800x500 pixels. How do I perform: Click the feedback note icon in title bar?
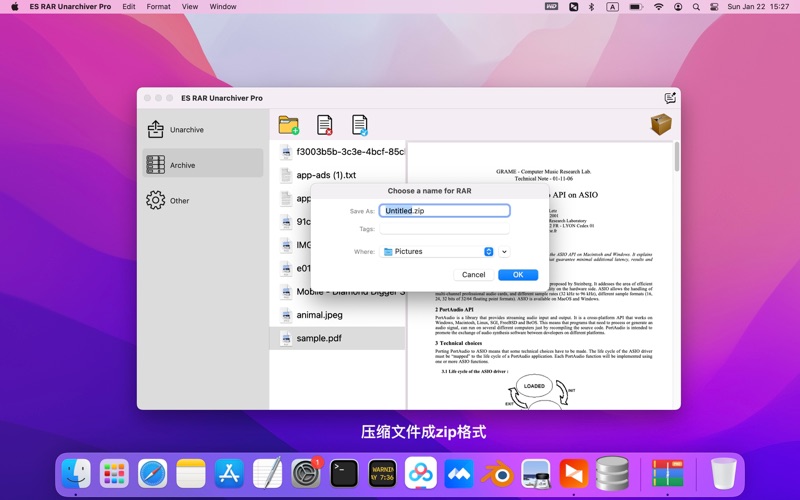tap(670, 98)
